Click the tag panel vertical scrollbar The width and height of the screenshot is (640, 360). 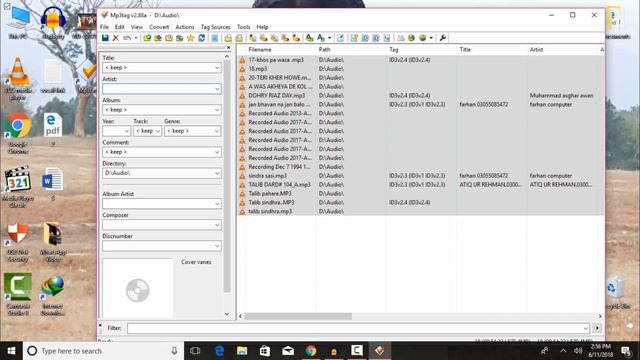click(227, 176)
